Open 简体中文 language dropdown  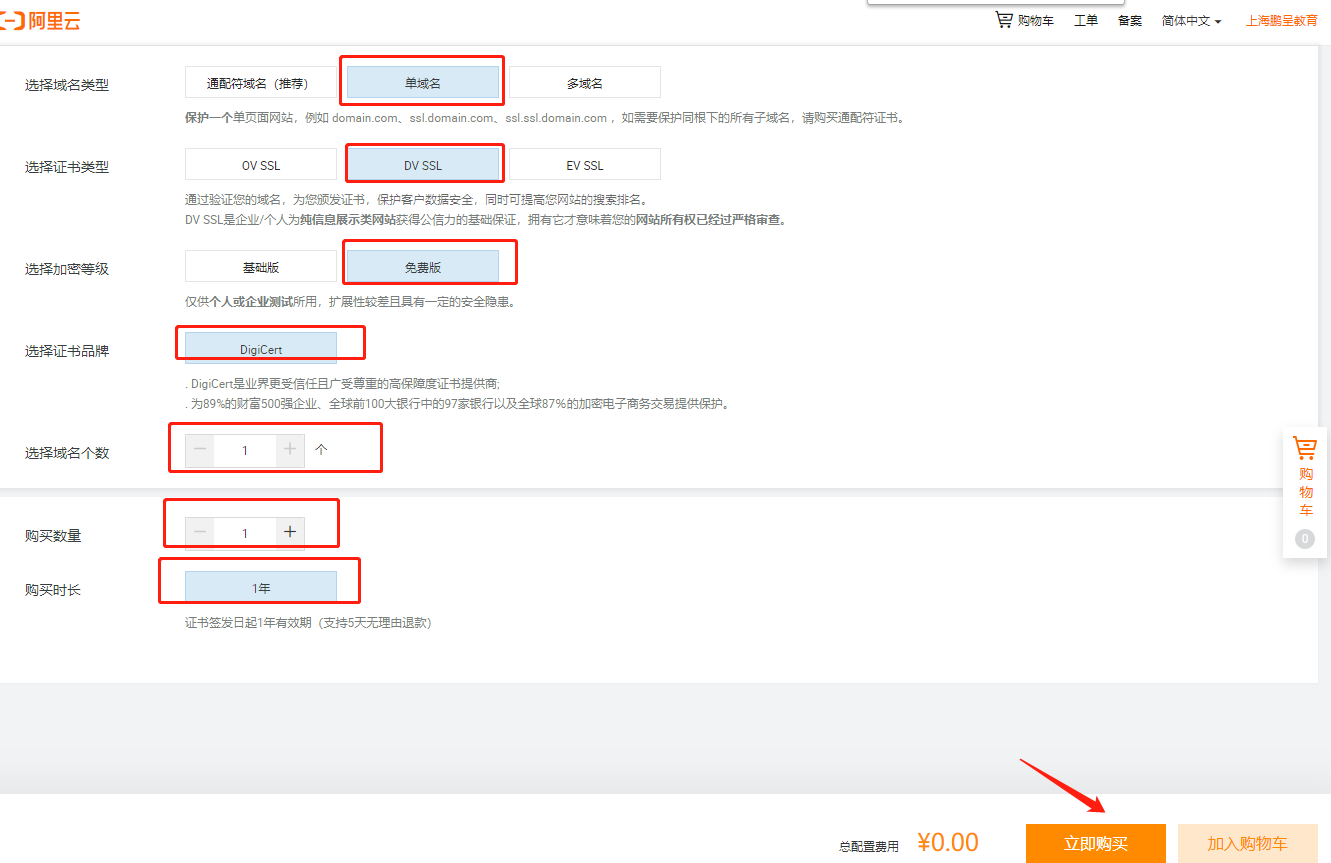[x=1191, y=21]
